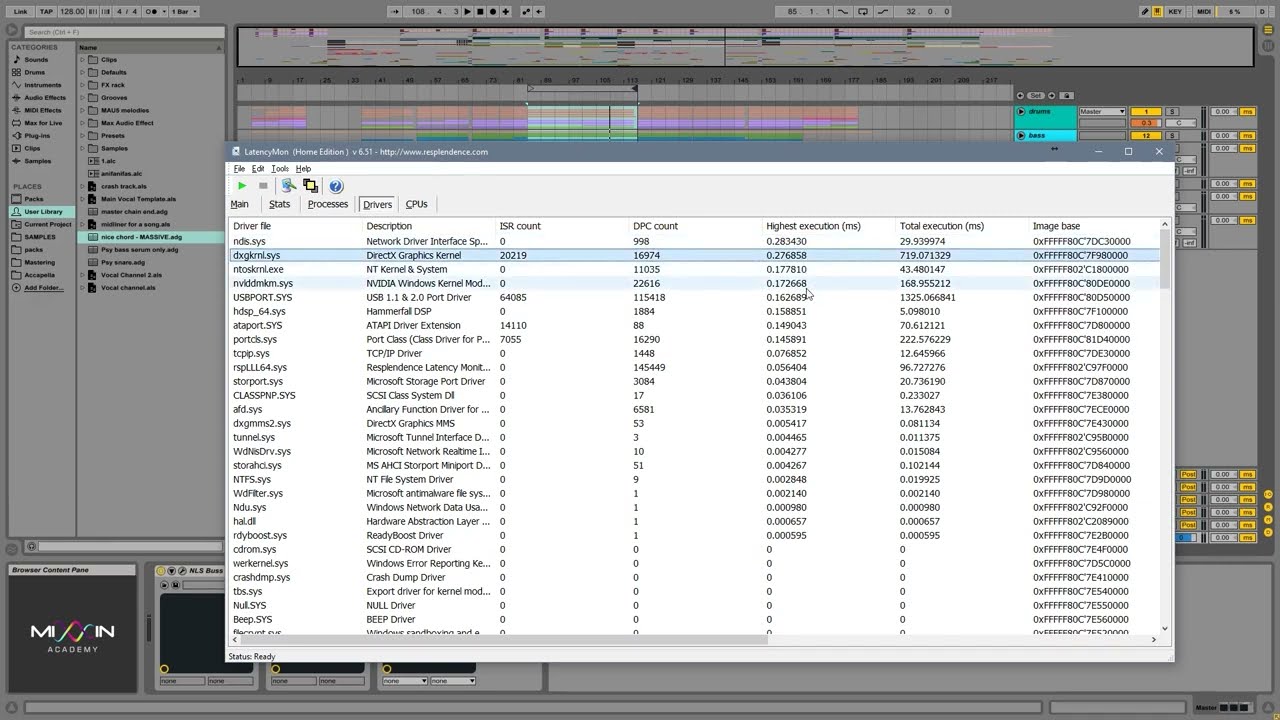Click Ableton's arrangement Record button
The width and height of the screenshot is (1280, 720).
493,12
